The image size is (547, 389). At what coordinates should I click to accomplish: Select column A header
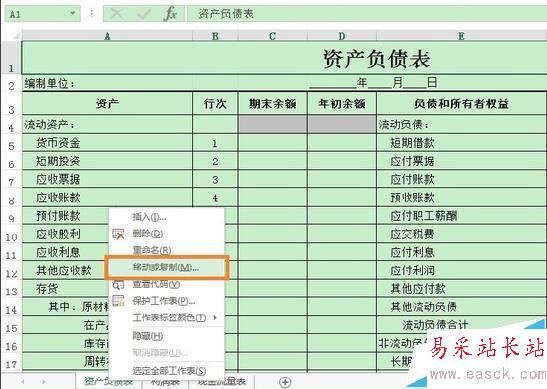point(107,36)
